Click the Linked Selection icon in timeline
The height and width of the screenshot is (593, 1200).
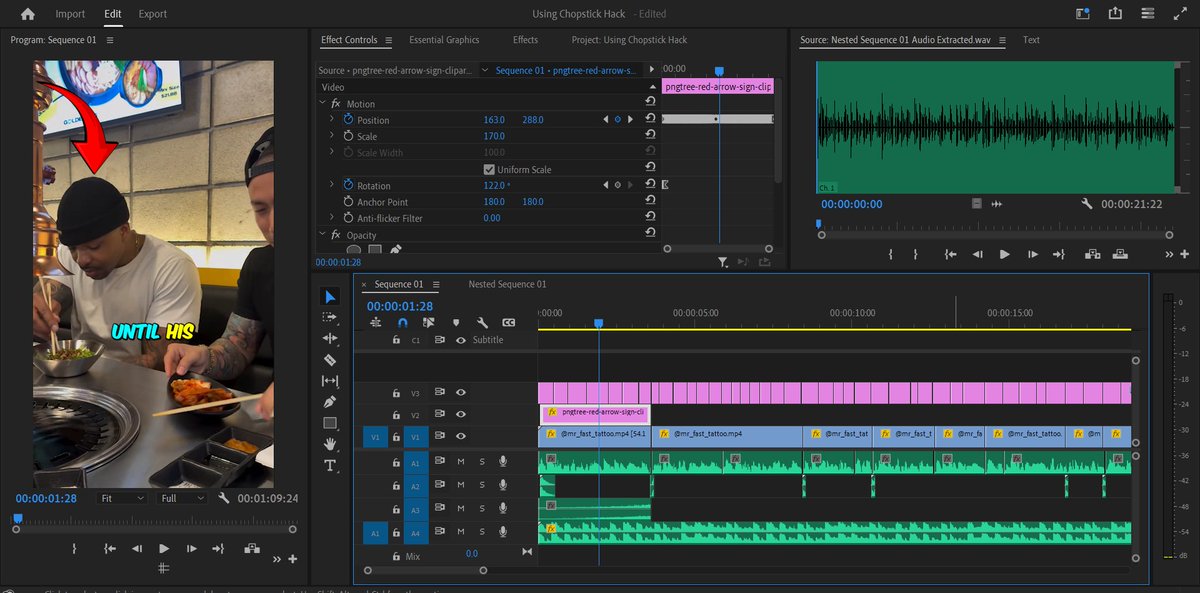pos(429,323)
